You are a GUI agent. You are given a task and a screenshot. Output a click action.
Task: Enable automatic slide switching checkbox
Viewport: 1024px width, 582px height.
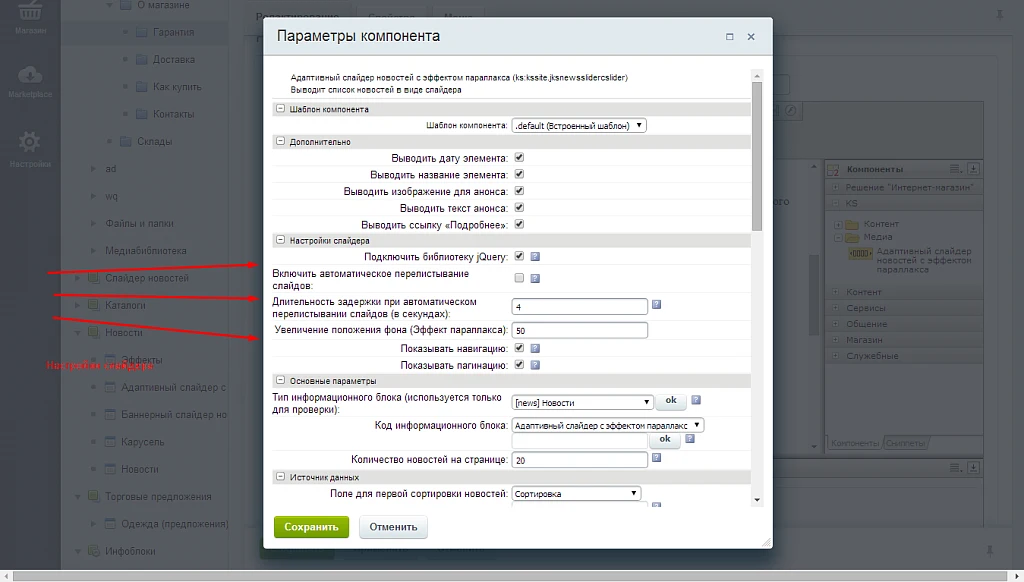pyautogui.click(x=519, y=278)
